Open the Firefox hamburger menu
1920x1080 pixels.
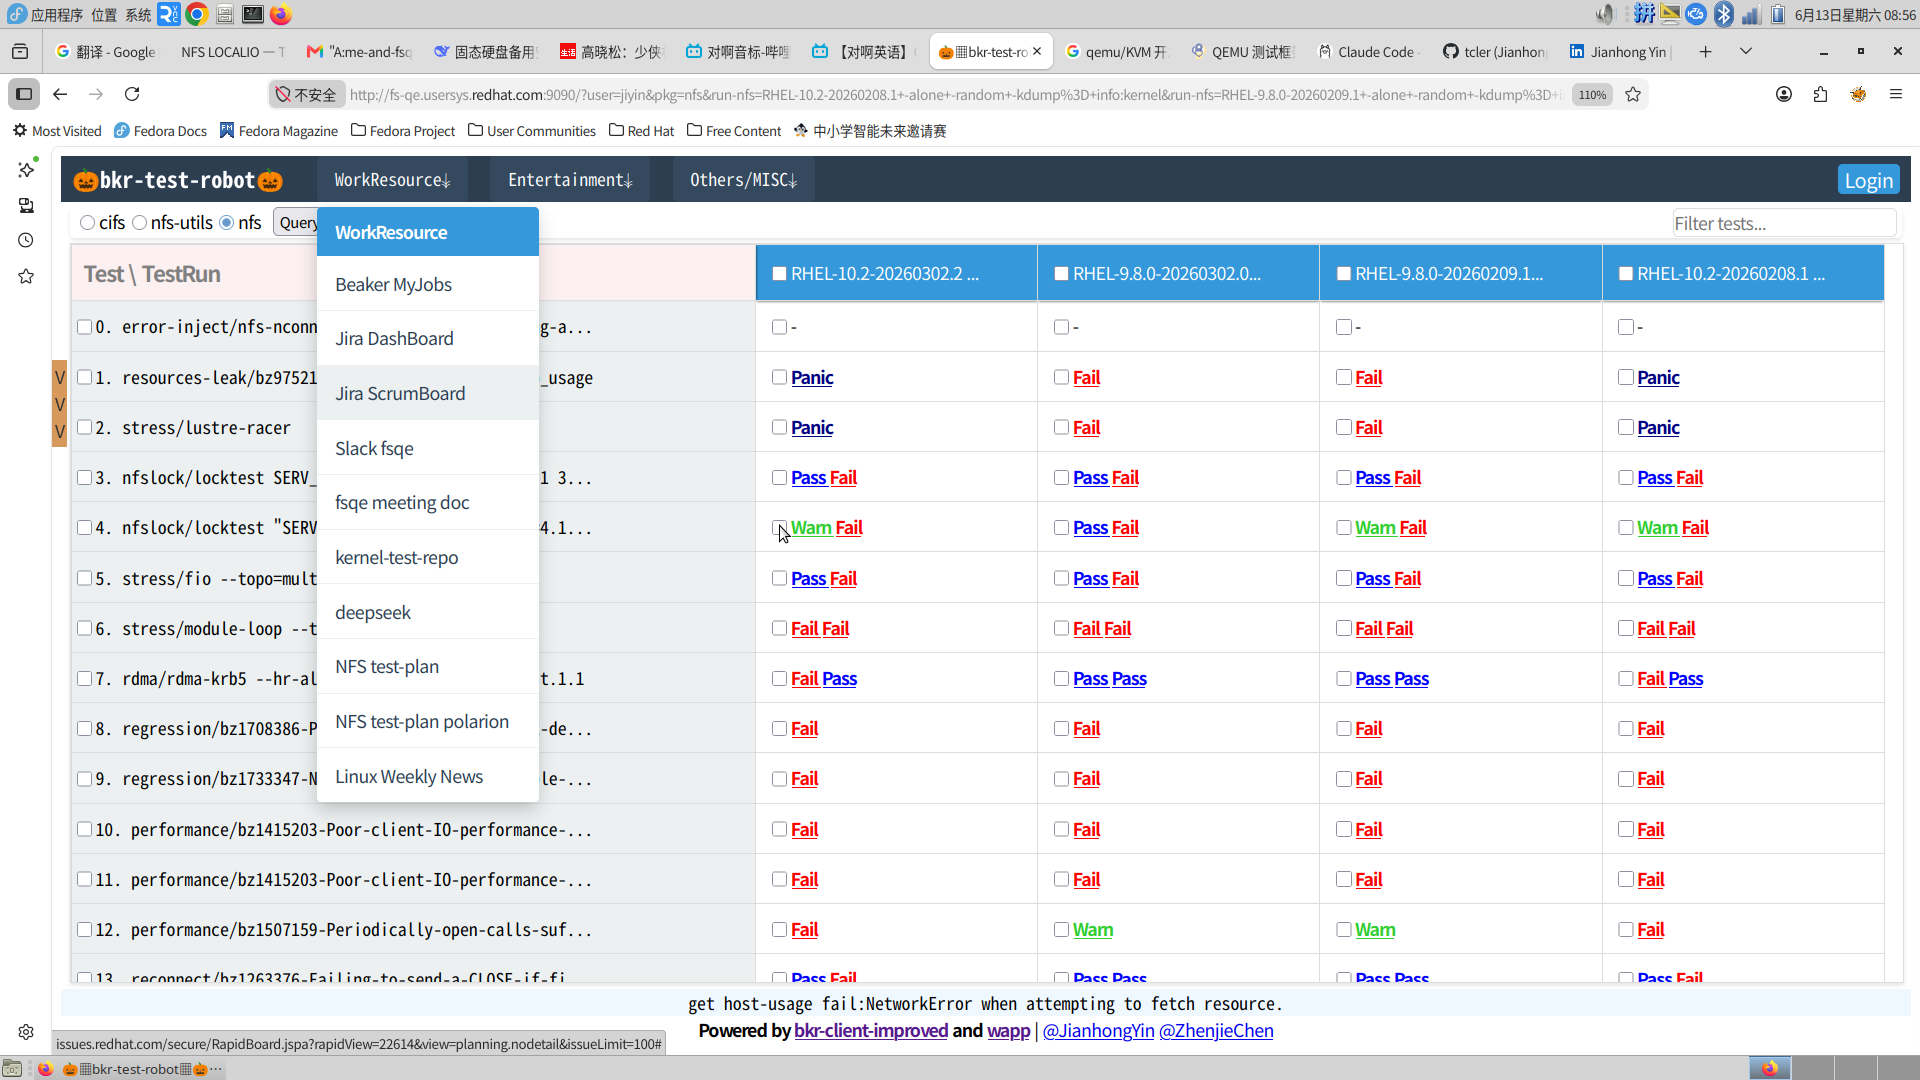tap(1895, 94)
